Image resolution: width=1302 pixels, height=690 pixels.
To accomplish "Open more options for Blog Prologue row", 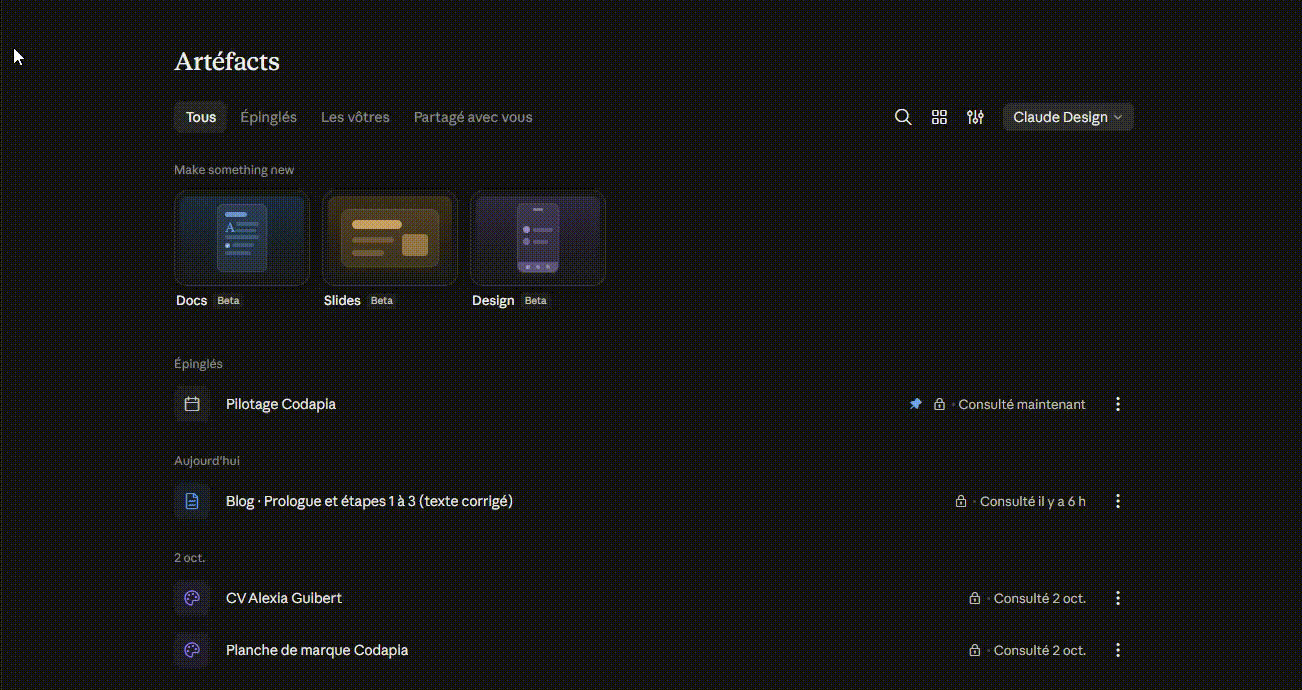I will (1118, 501).
